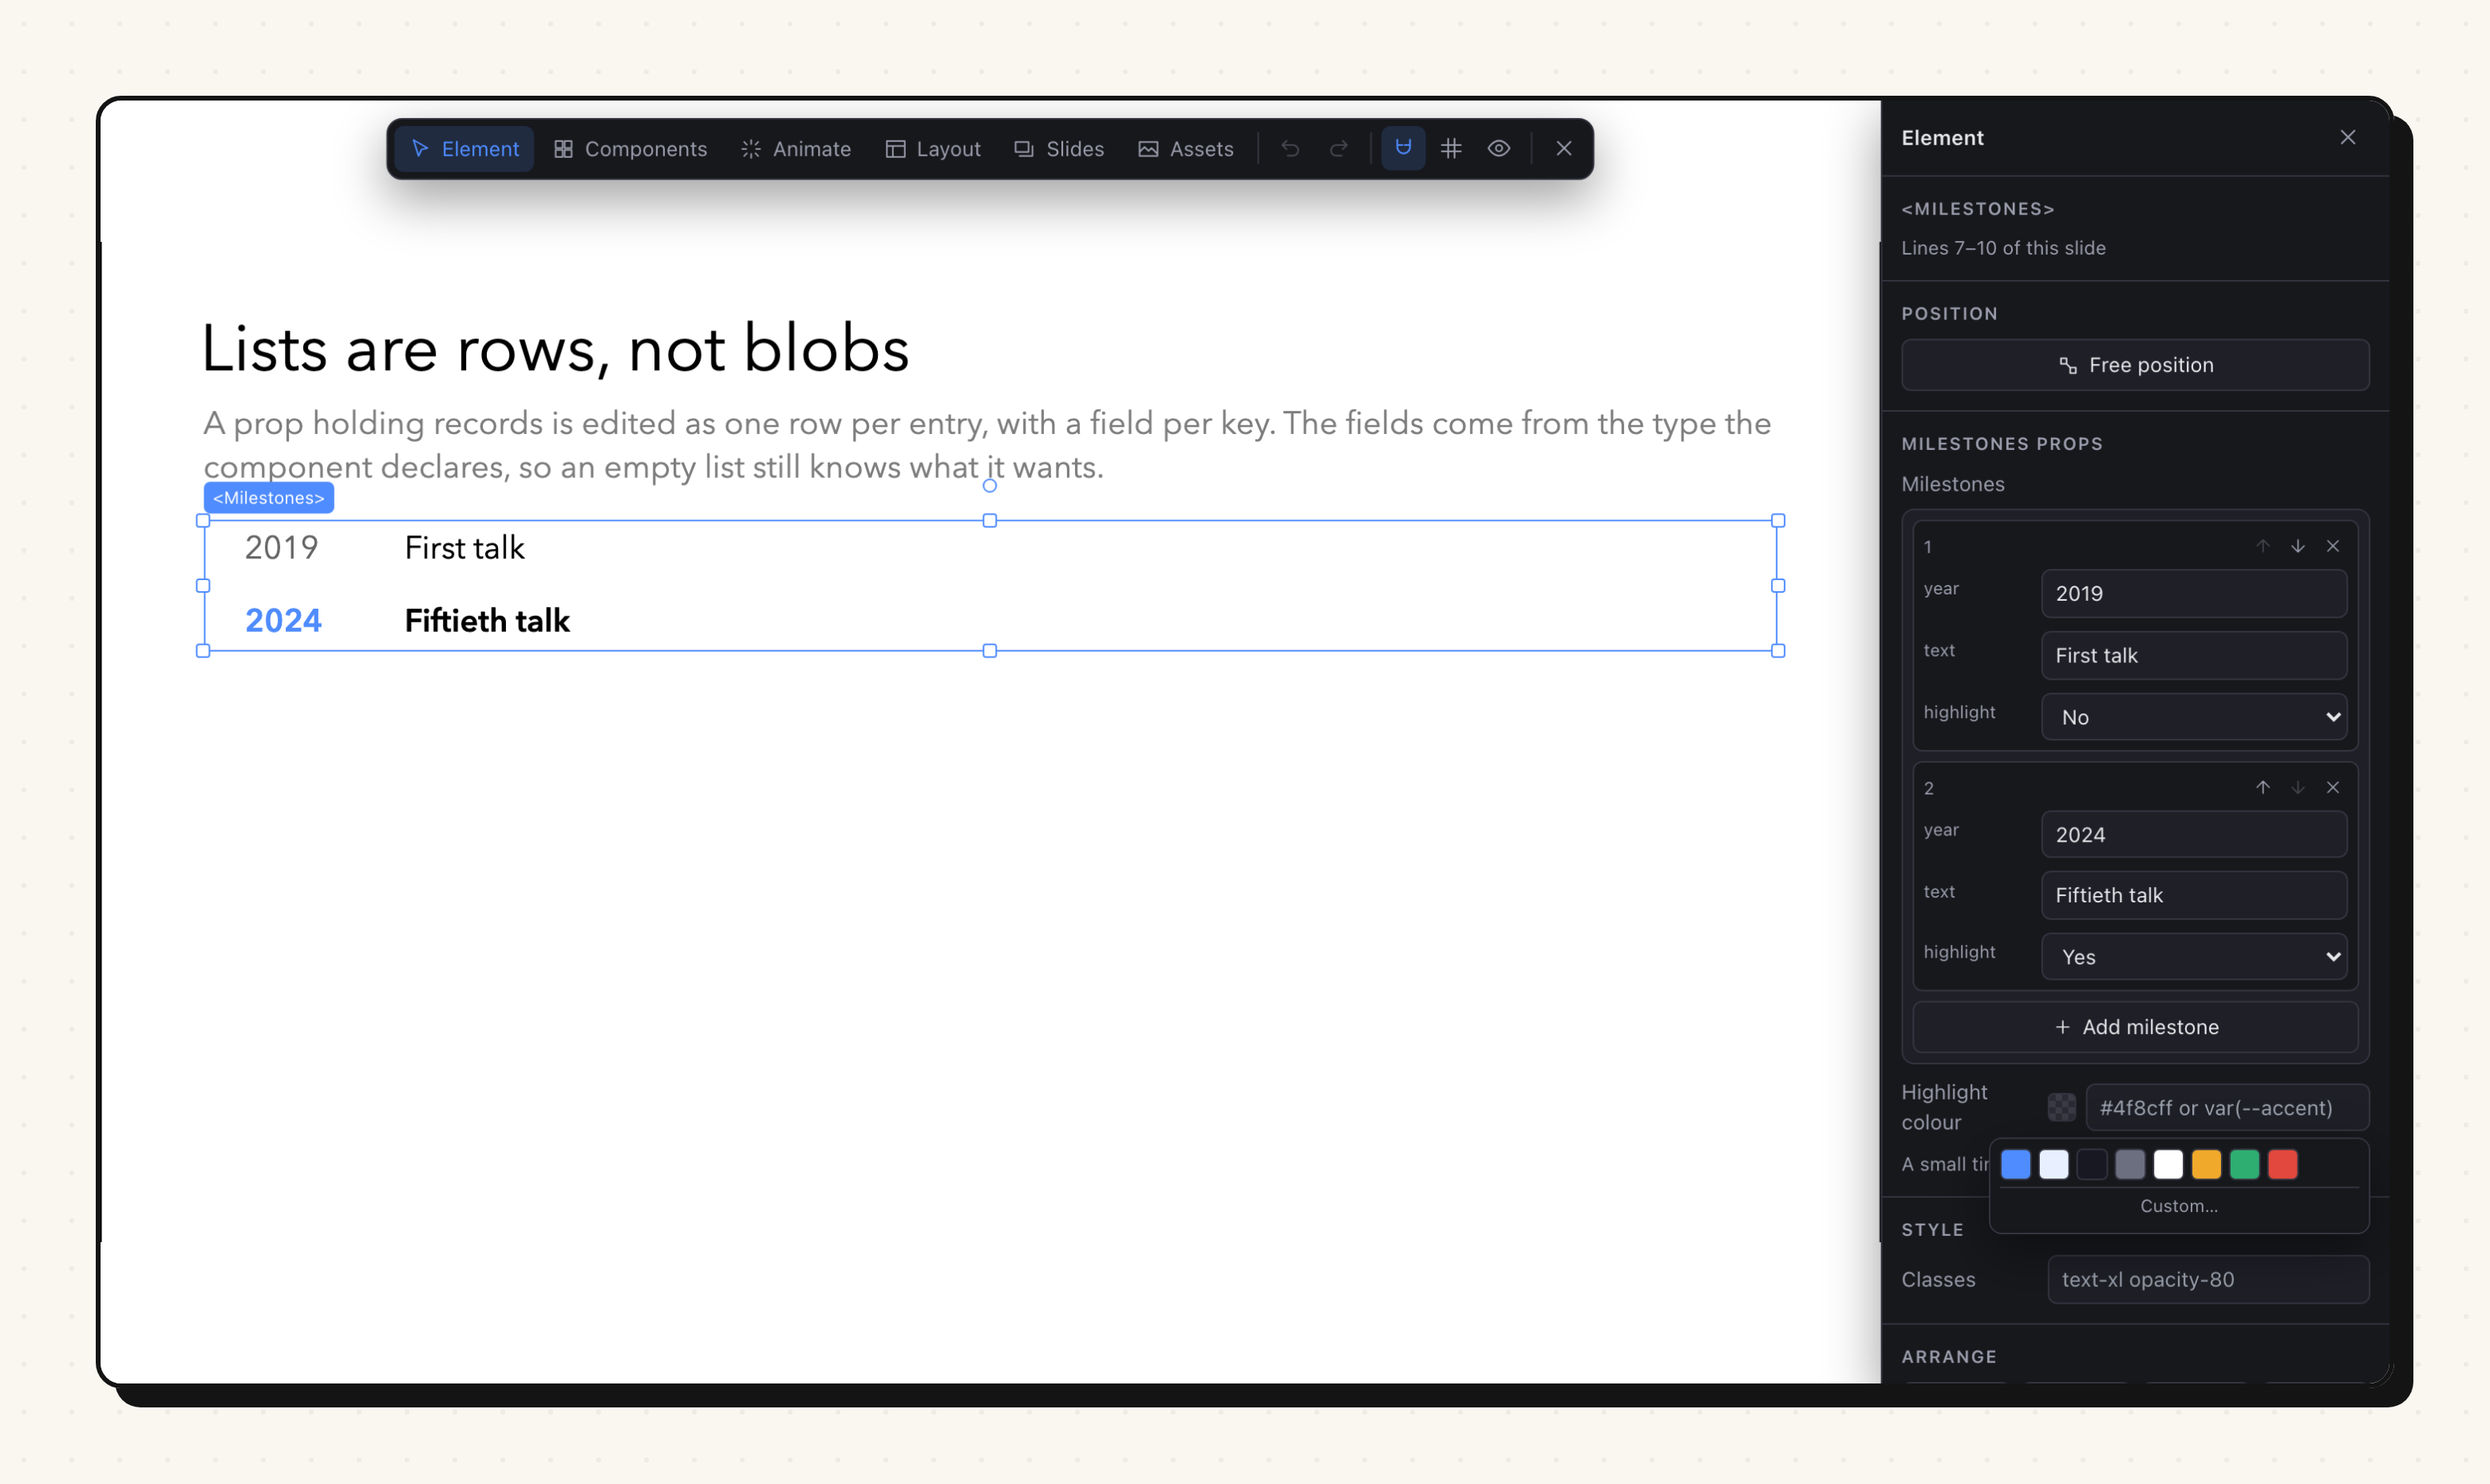Viewport: 2490px width, 1484px height.
Task: Open highlight dropdown for milestone 2
Action: (x=2194, y=957)
